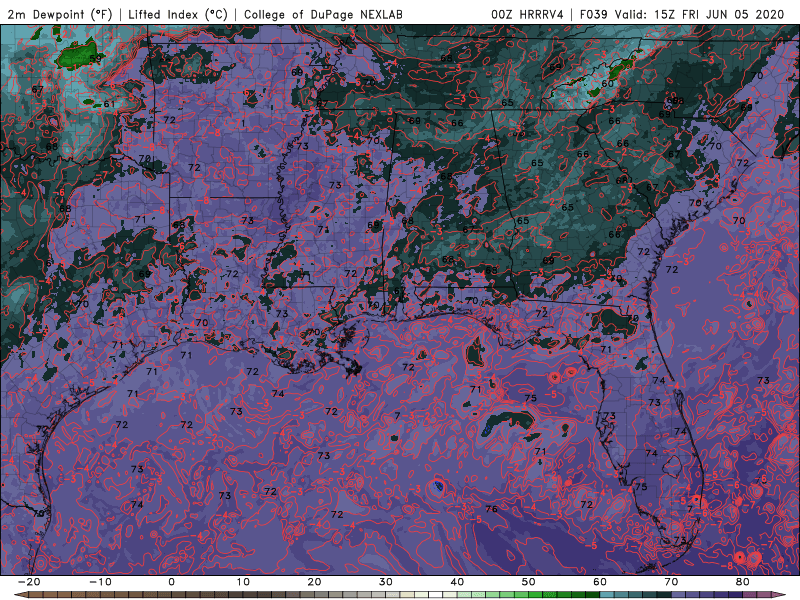Viewport: 800px width, 600px height.
Task: Click the '20' label on the color scale
Action: coord(314,582)
